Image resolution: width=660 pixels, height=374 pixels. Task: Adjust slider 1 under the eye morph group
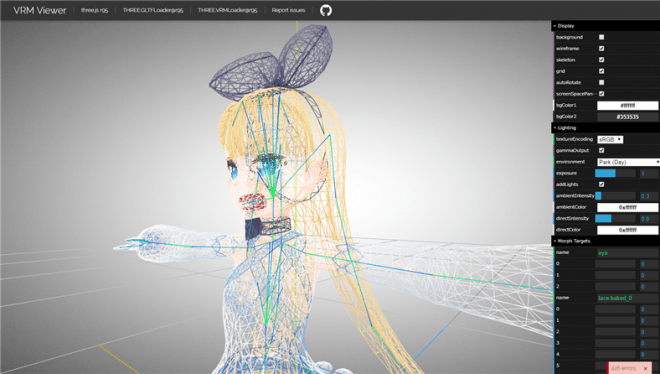click(615, 275)
